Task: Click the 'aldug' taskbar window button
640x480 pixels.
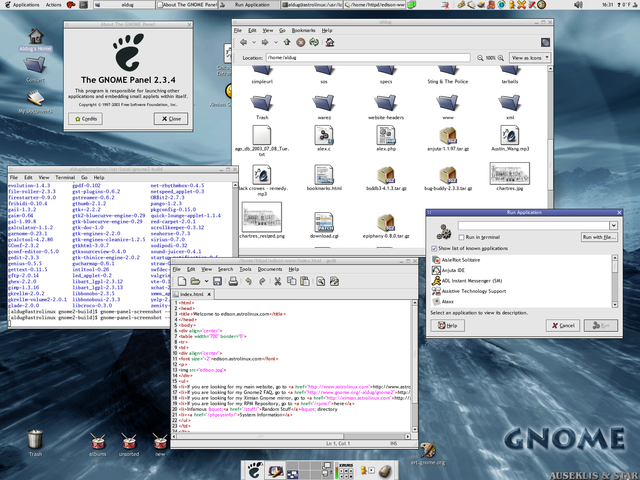Action: click(124, 5)
